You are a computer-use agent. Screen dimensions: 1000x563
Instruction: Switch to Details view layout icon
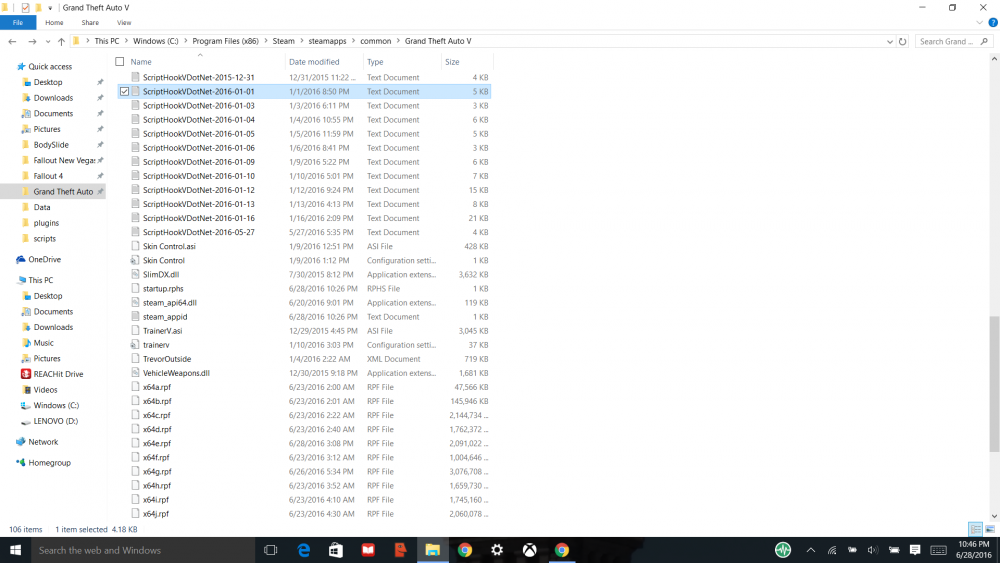(x=975, y=529)
